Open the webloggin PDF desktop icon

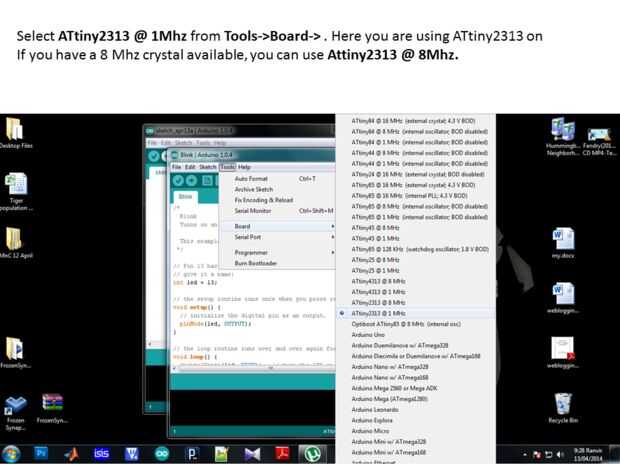(x=563, y=352)
